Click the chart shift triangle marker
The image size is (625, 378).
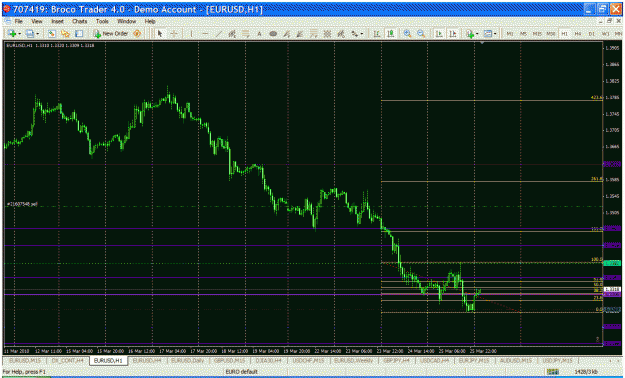coord(482,42)
